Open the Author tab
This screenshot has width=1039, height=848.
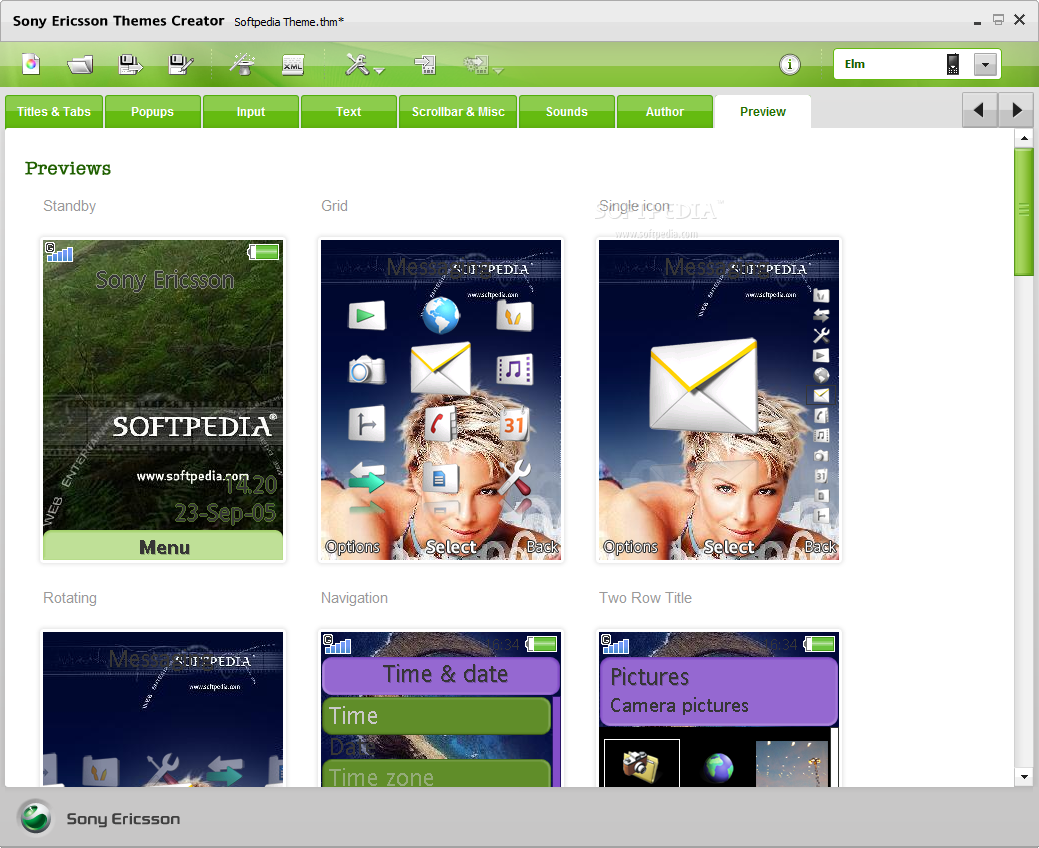pyautogui.click(x=665, y=111)
